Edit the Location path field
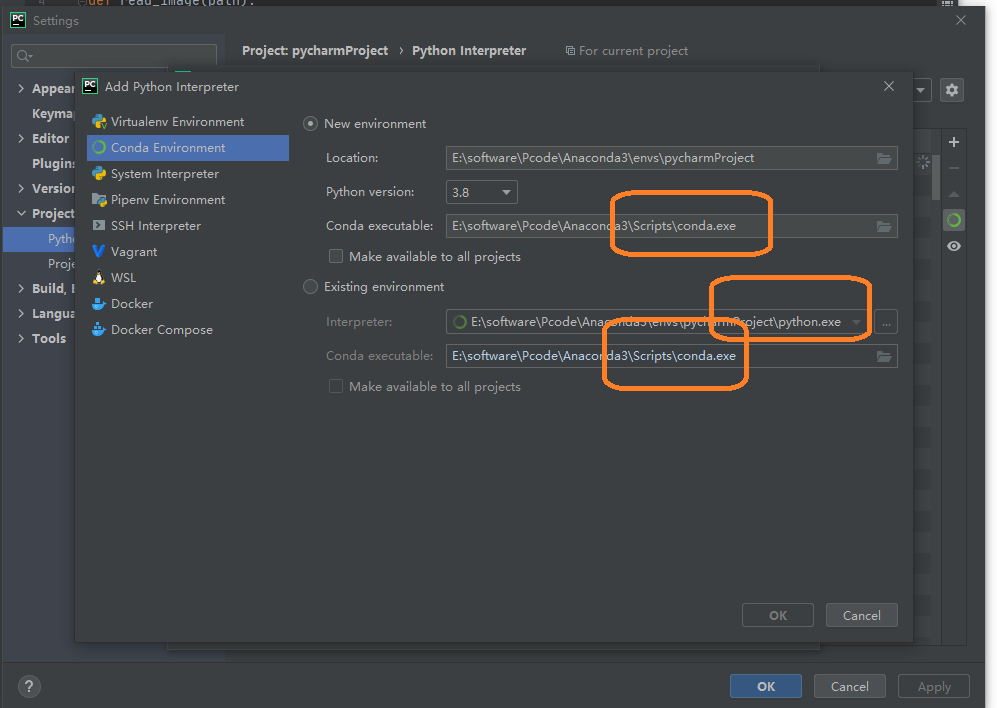The height and width of the screenshot is (708, 997). (x=671, y=158)
